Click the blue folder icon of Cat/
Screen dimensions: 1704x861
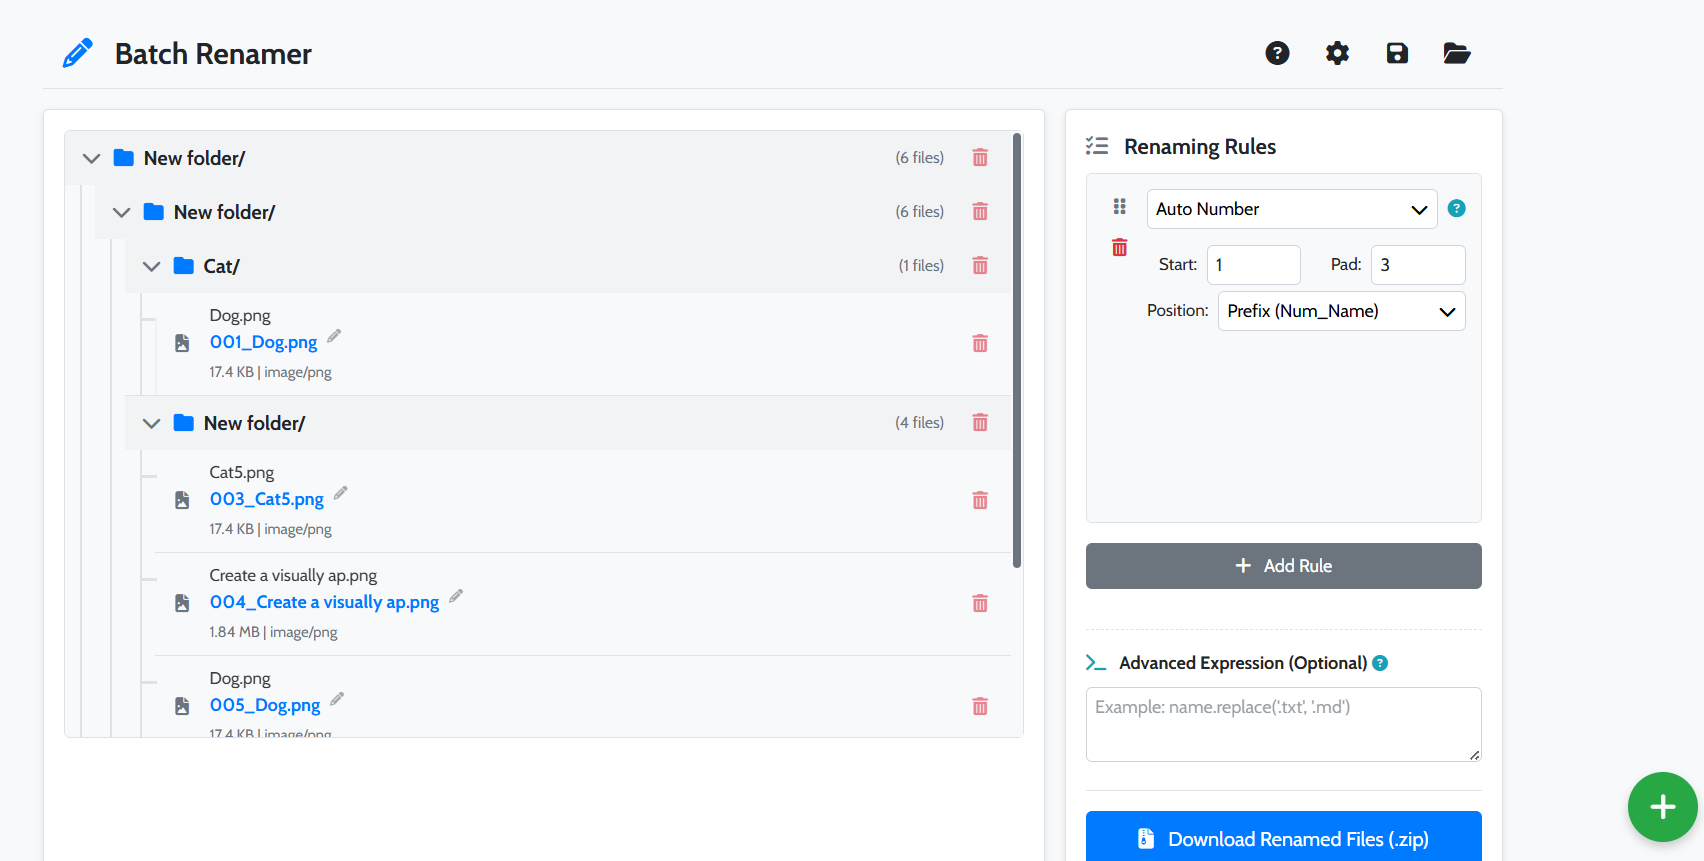click(x=184, y=266)
